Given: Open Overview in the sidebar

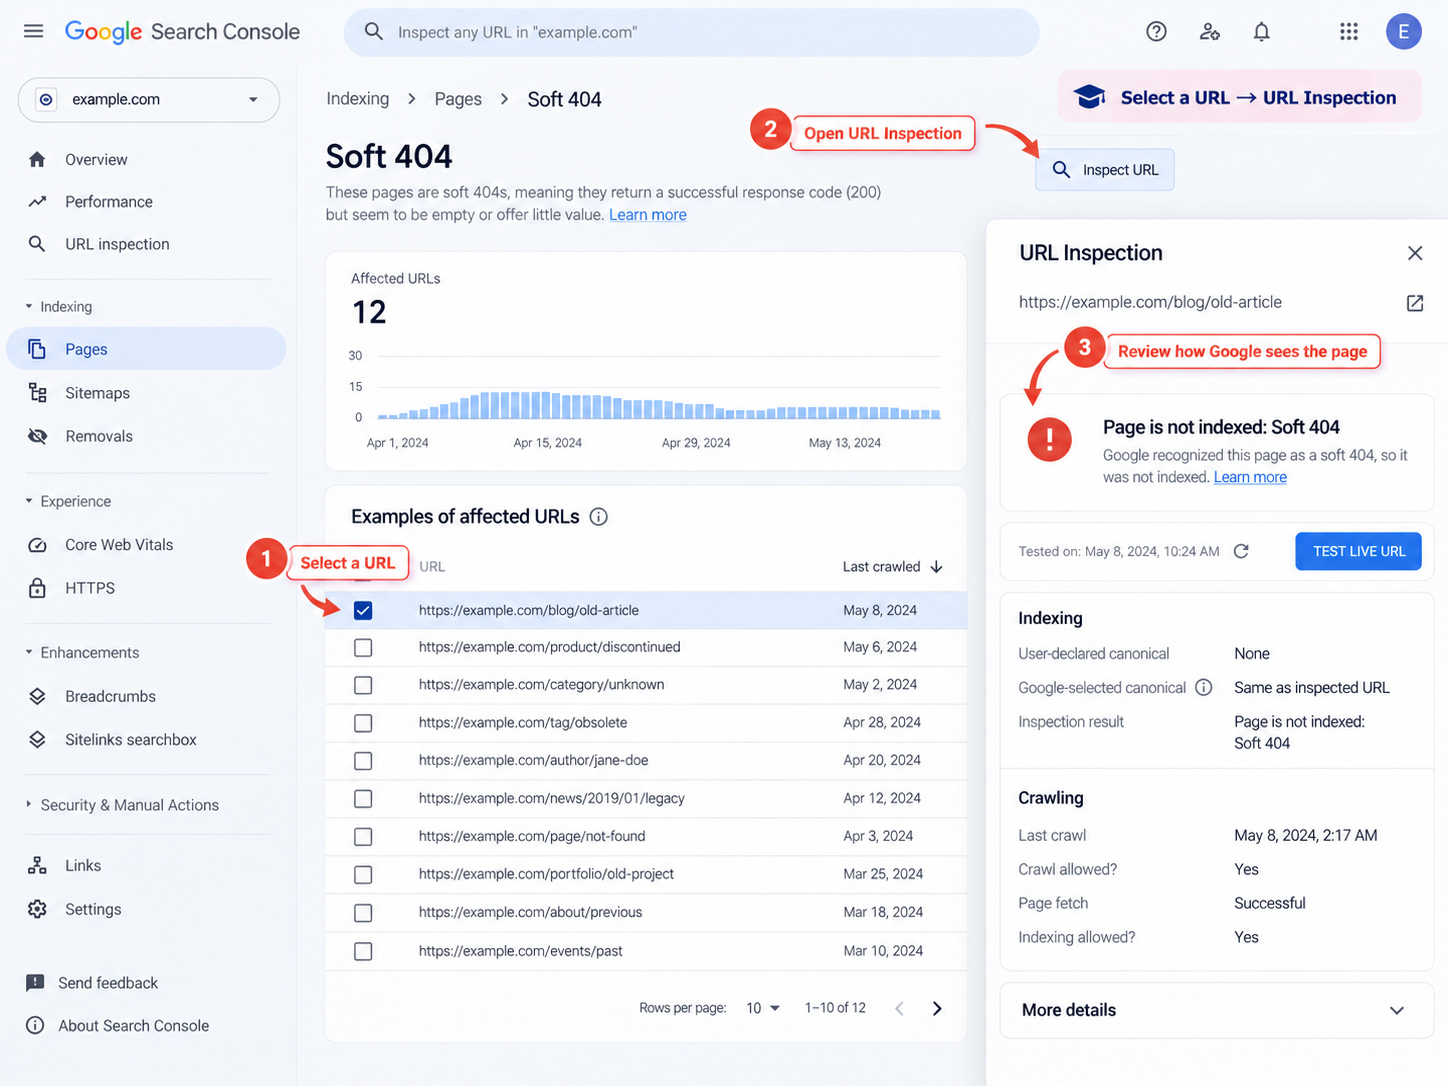Looking at the screenshot, I should coord(96,159).
